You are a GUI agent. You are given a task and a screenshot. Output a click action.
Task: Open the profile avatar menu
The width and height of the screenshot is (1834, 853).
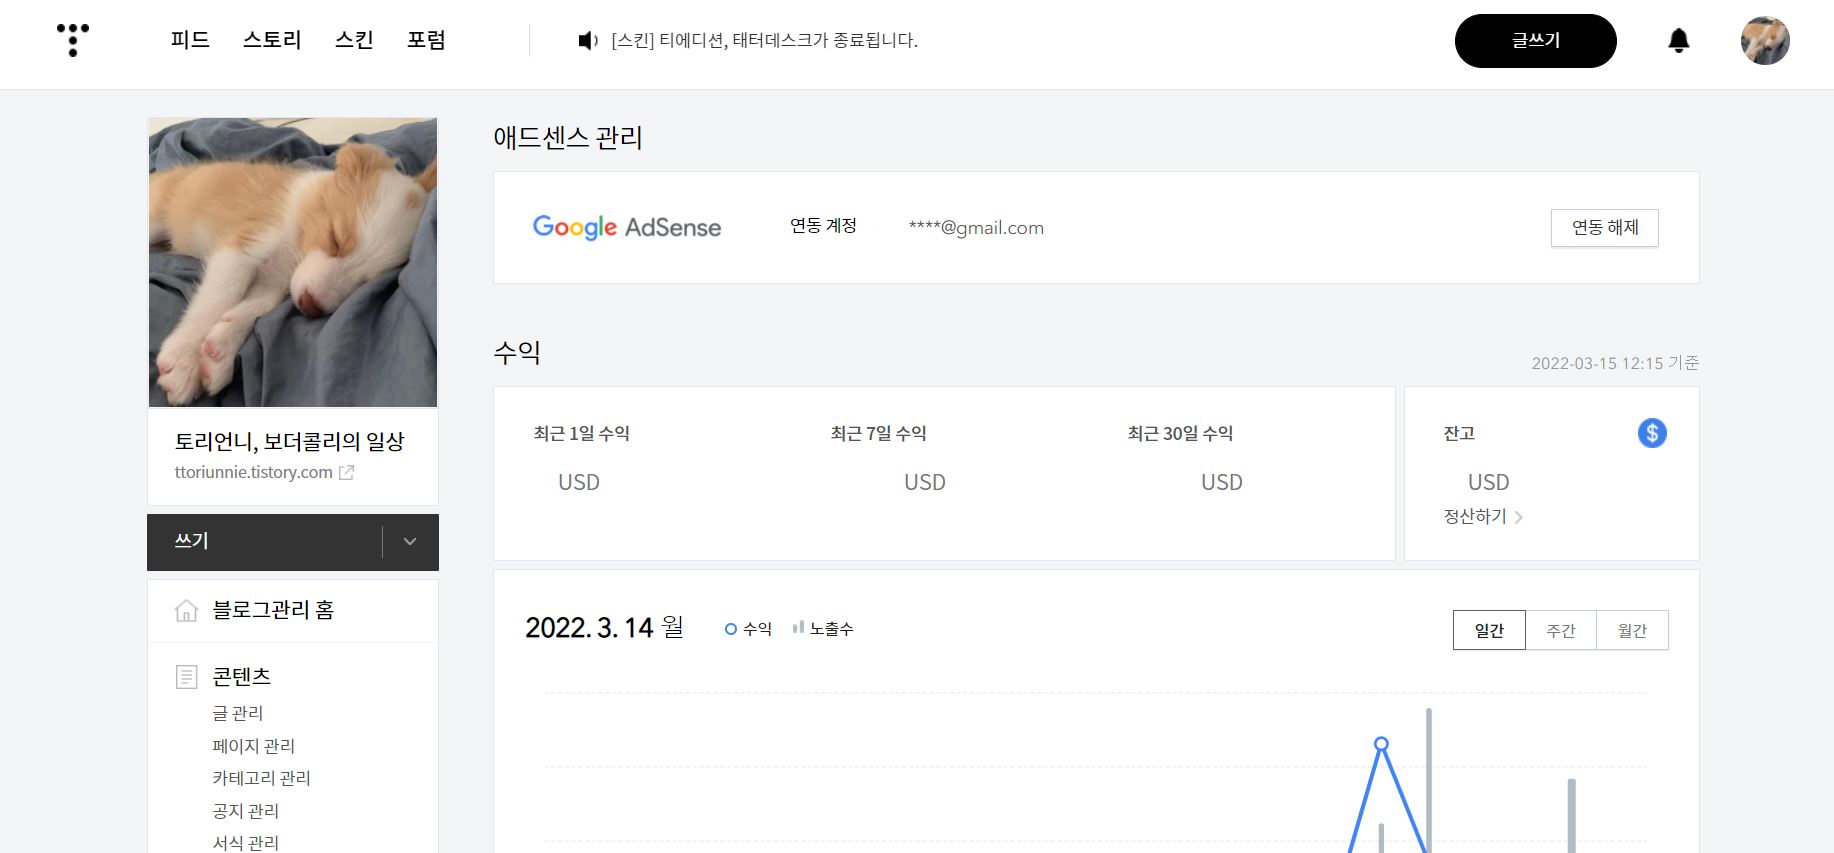click(1765, 41)
